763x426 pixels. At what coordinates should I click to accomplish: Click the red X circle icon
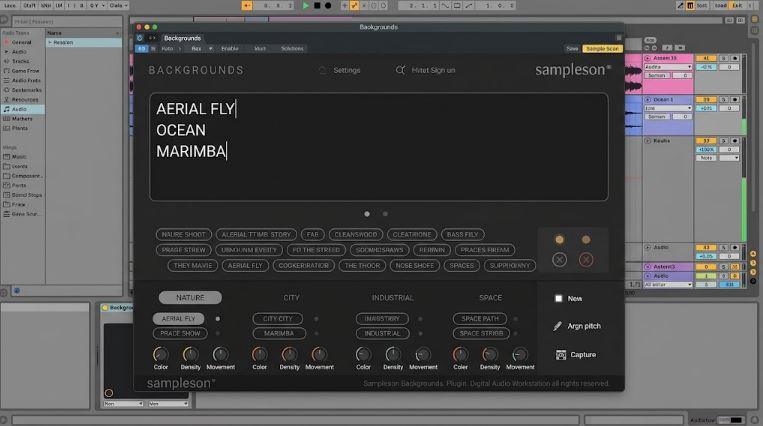coord(586,260)
